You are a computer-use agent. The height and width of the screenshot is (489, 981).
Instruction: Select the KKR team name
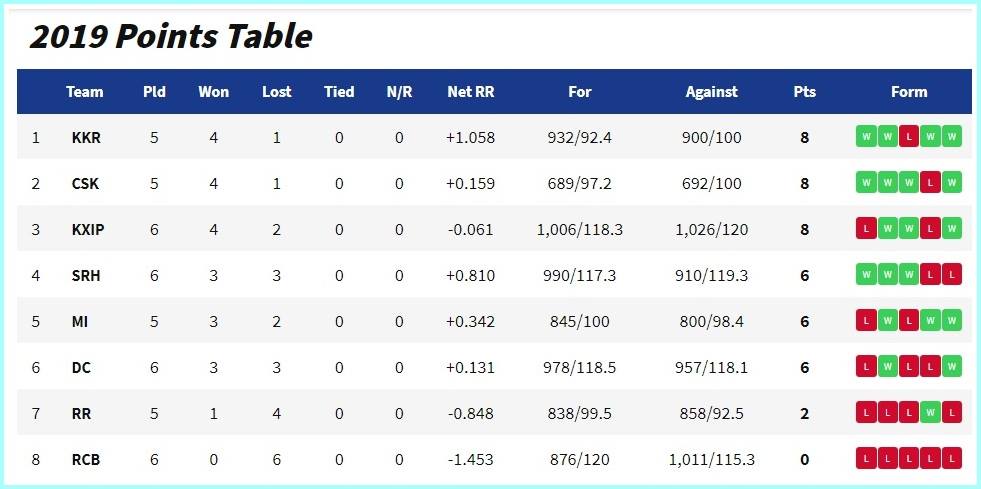(x=86, y=138)
